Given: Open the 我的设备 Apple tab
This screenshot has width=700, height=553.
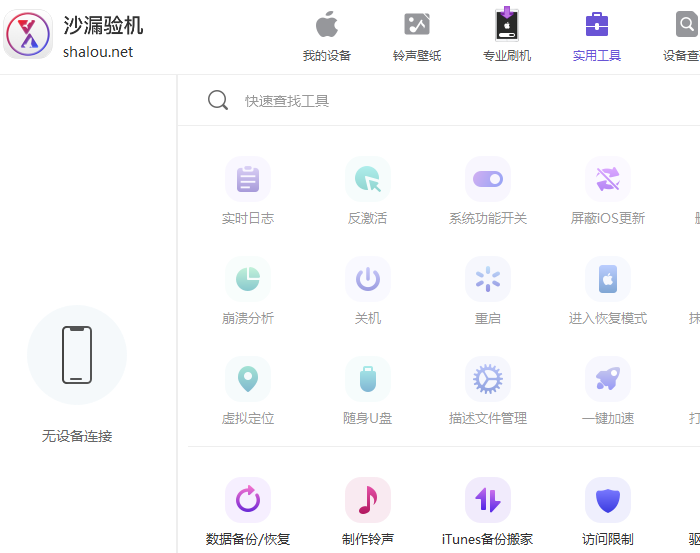Looking at the screenshot, I should (327, 36).
